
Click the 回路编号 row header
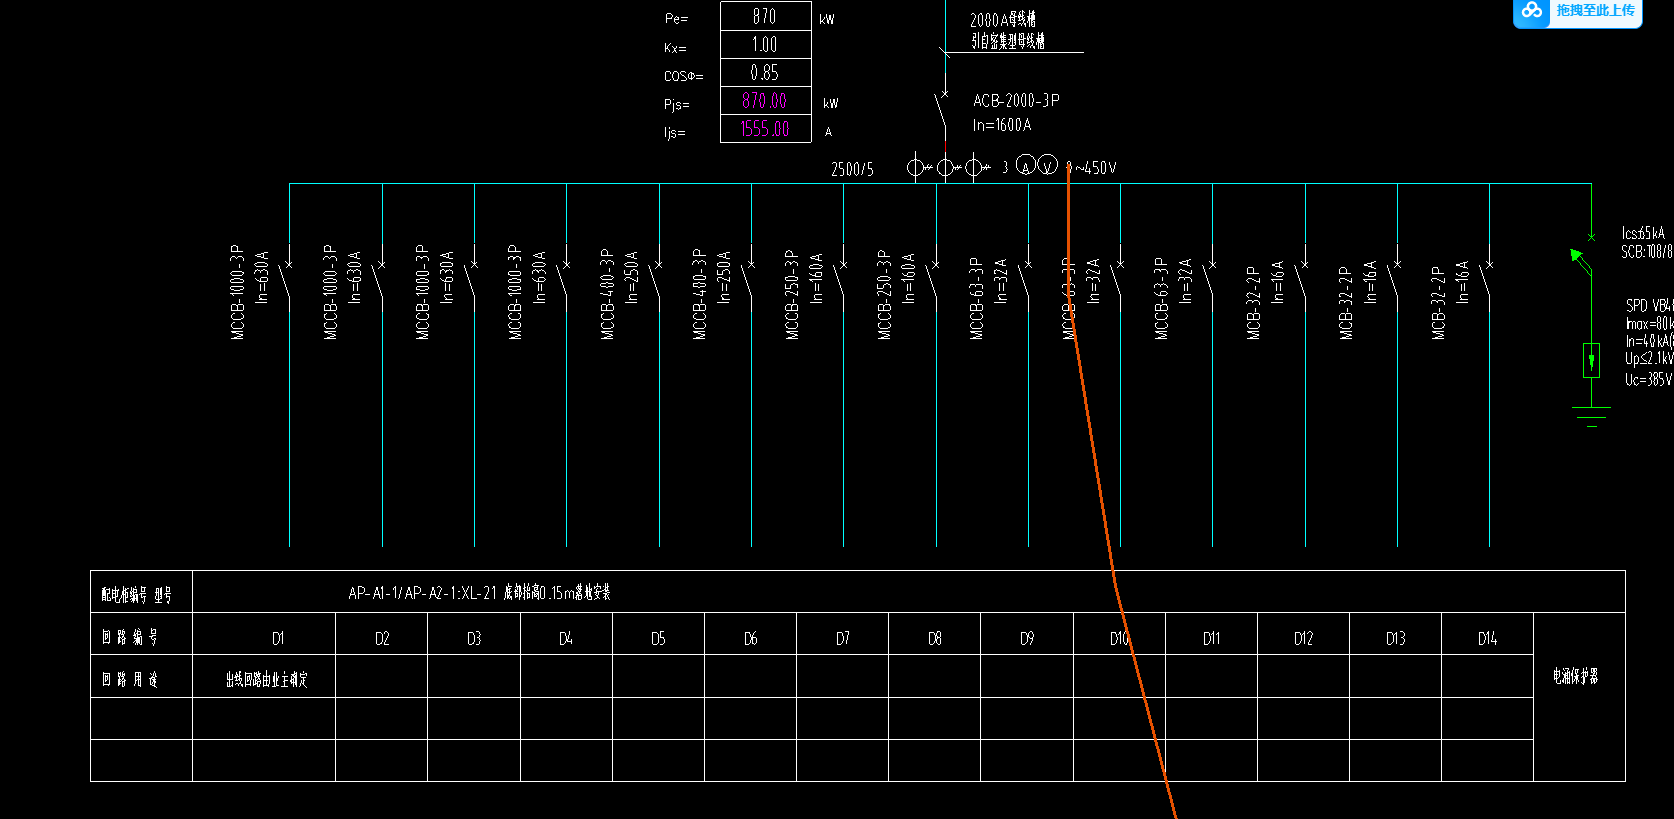click(141, 633)
